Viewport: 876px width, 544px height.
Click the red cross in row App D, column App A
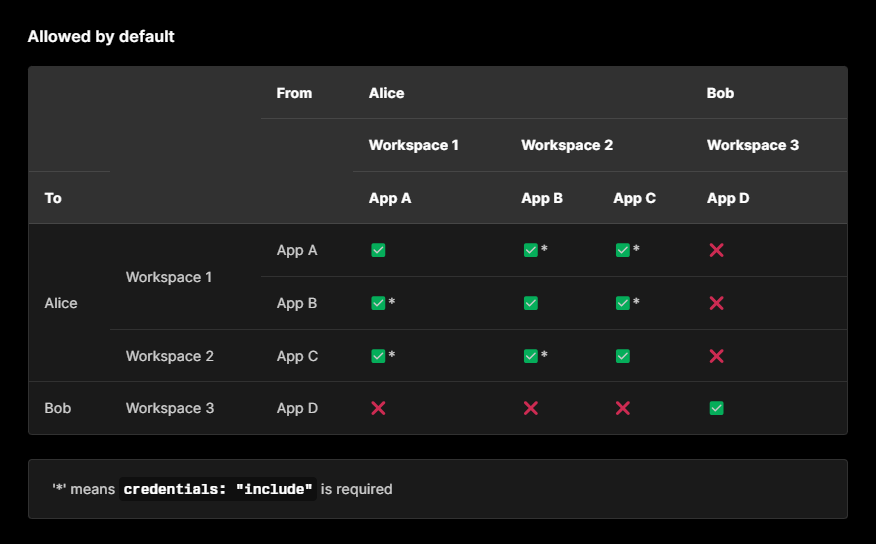378,408
